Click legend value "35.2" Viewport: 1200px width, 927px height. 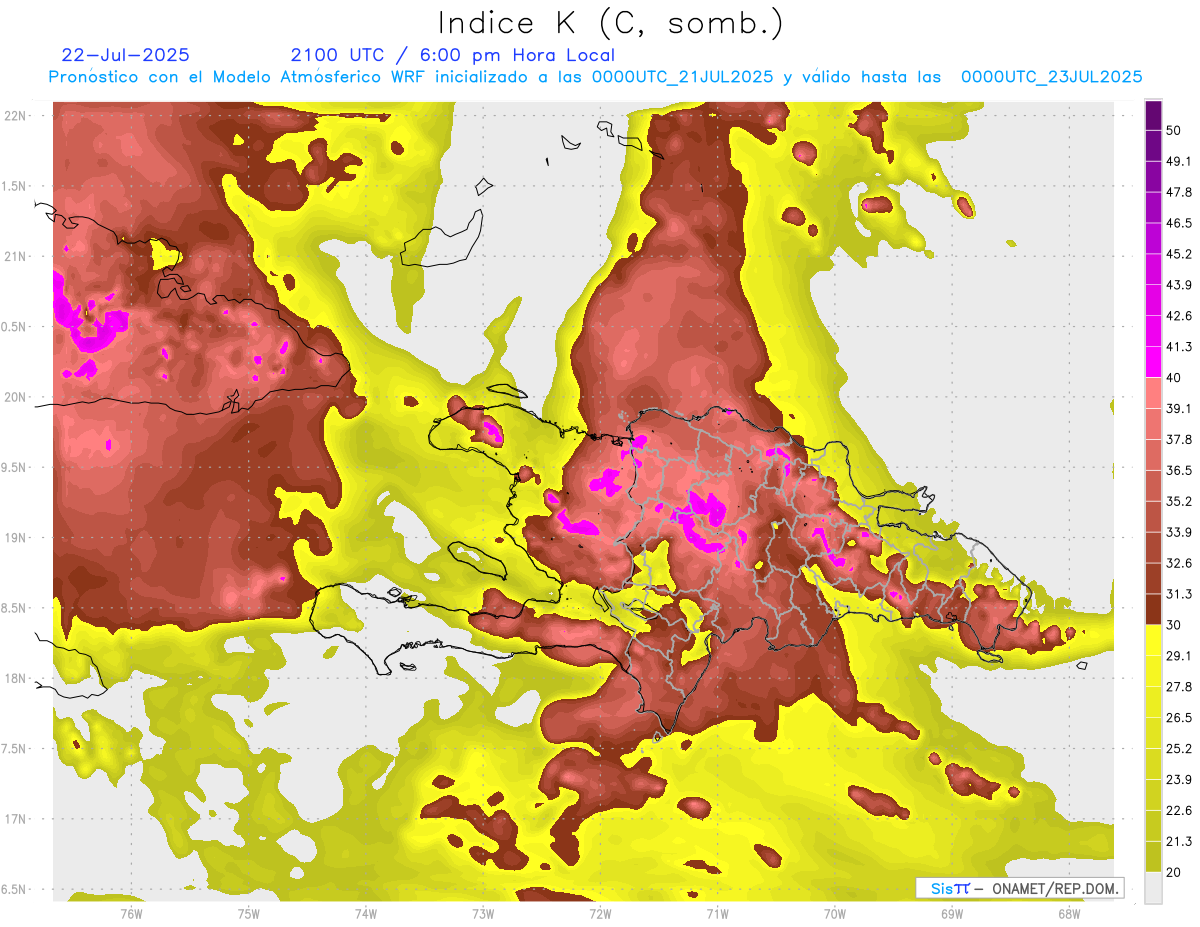(1178, 501)
